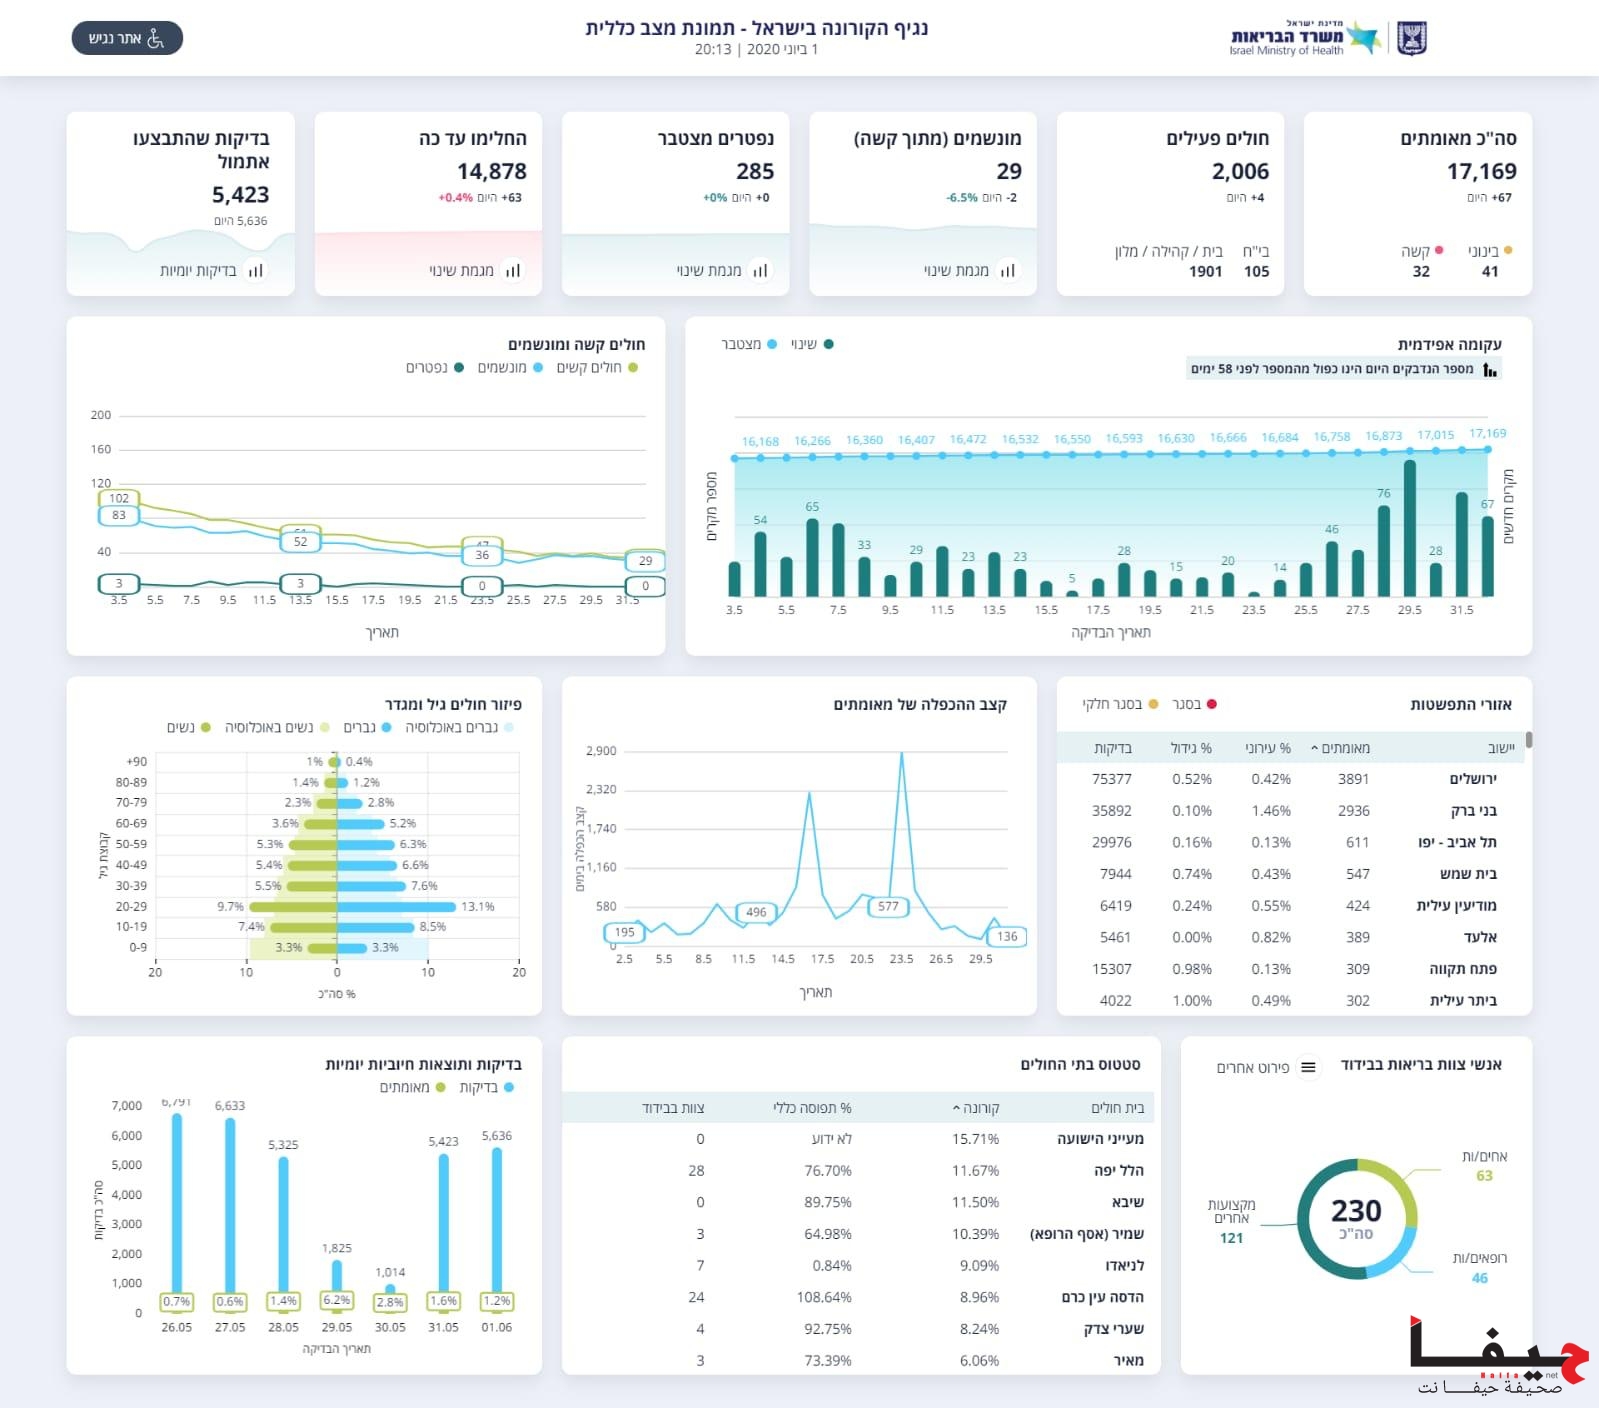Image resolution: width=1599 pixels, height=1408 pixels.
Task: Click the outbreak areas table scrollbar
Action: tap(1529, 741)
